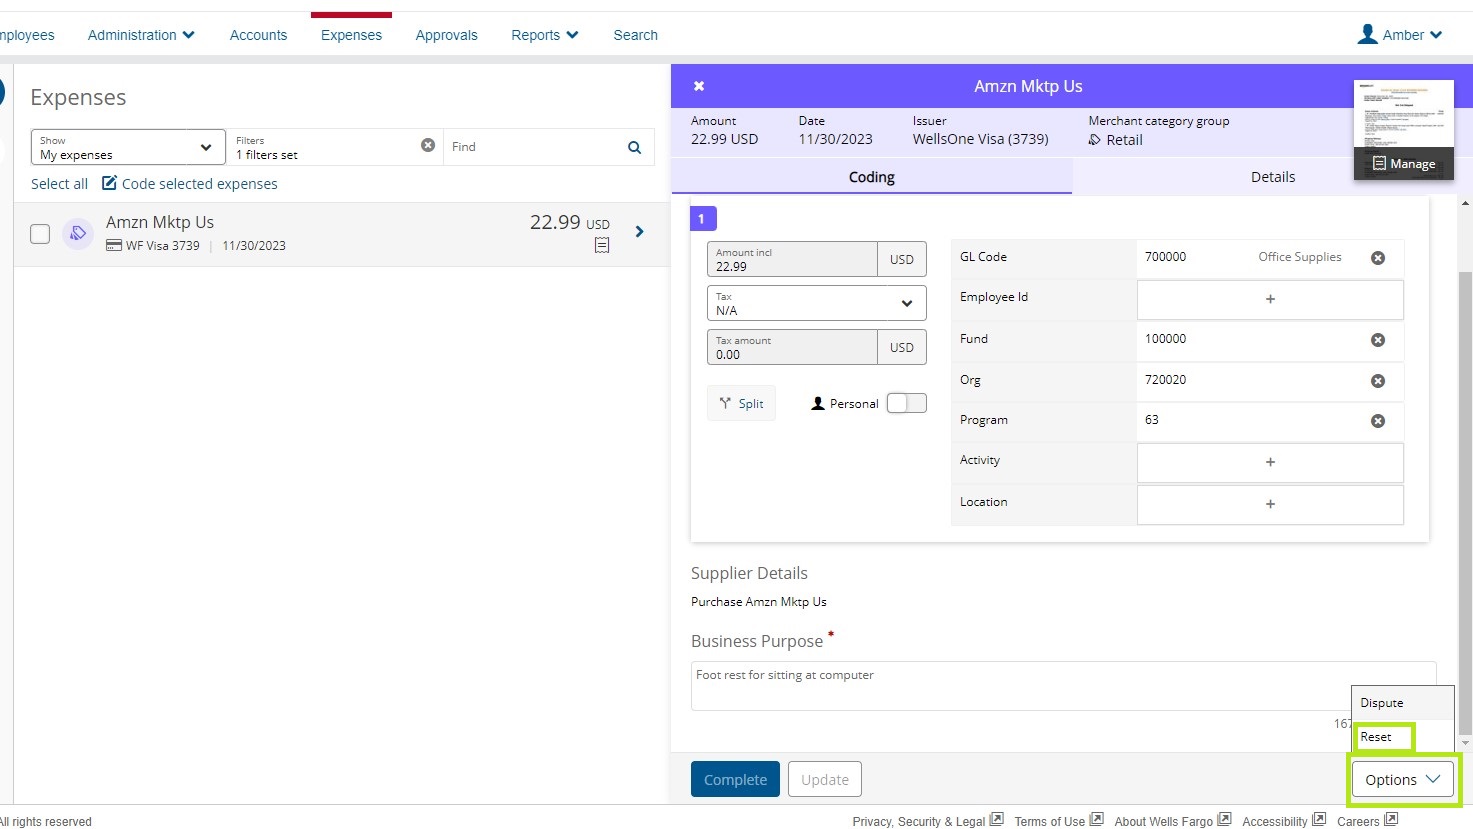Screen dimensions: 1473x829
Task: Add an Employee Id with the plus icon
Action: pyautogui.click(x=1269, y=299)
